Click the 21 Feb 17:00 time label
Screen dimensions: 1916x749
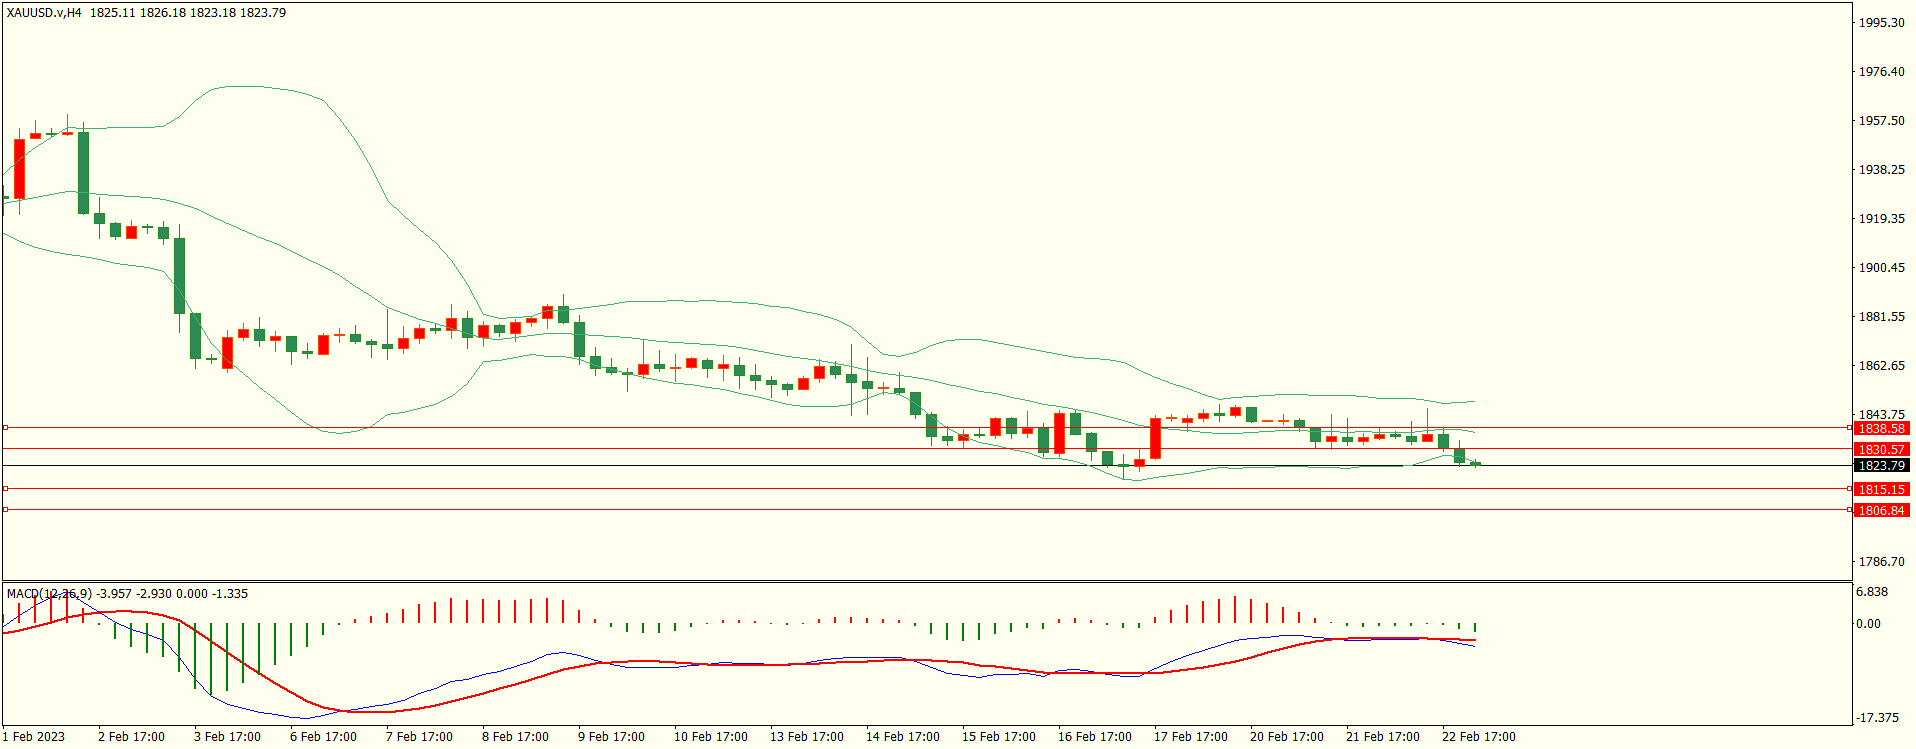click(1382, 737)
